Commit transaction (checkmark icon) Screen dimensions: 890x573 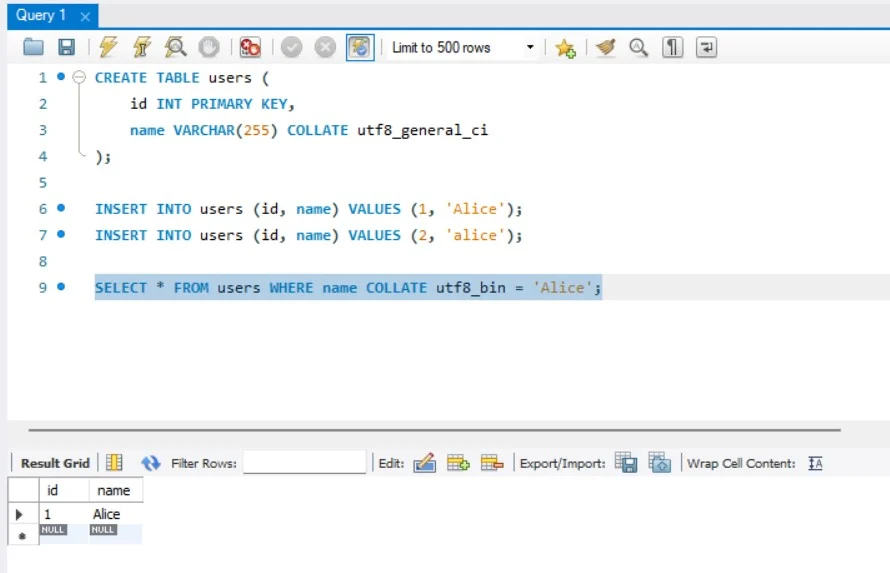[292, 47]
